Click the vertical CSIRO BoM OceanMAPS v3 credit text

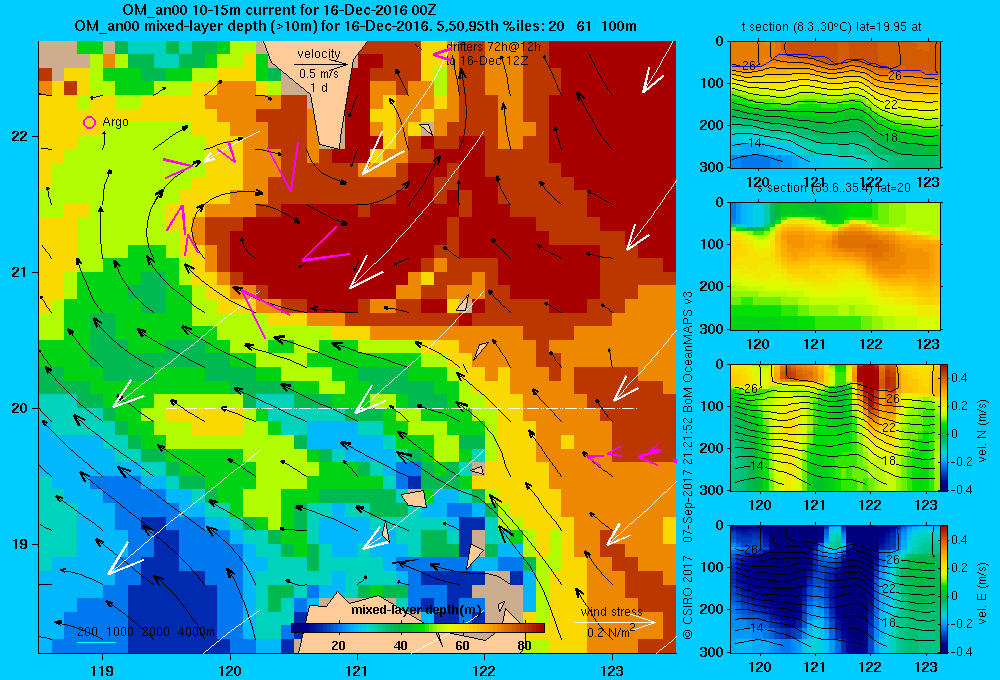coord(688,465)
